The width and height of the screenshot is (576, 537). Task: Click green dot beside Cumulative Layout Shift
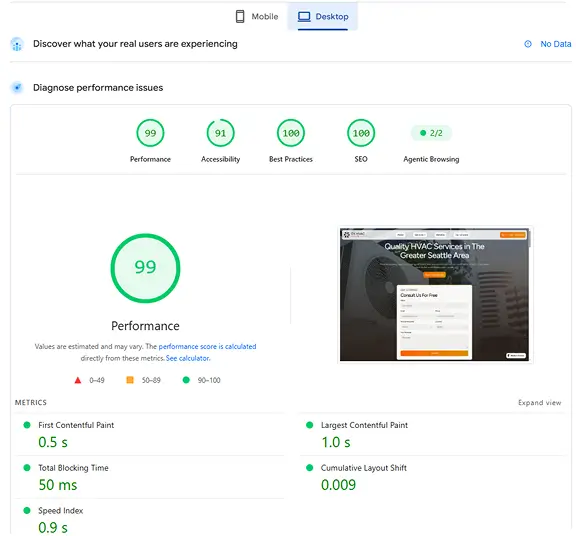[310, 468]
